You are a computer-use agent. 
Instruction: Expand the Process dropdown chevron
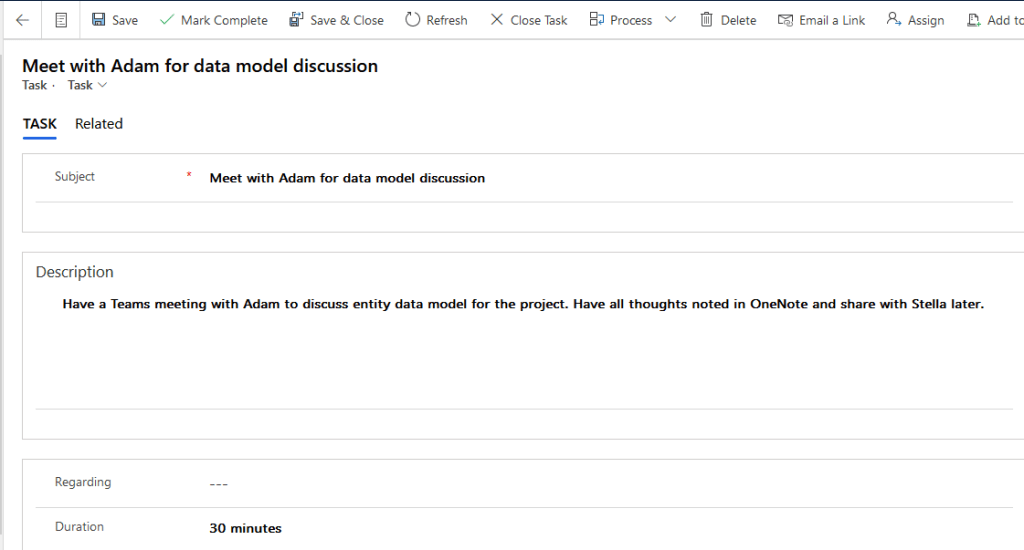click(670, 20)
